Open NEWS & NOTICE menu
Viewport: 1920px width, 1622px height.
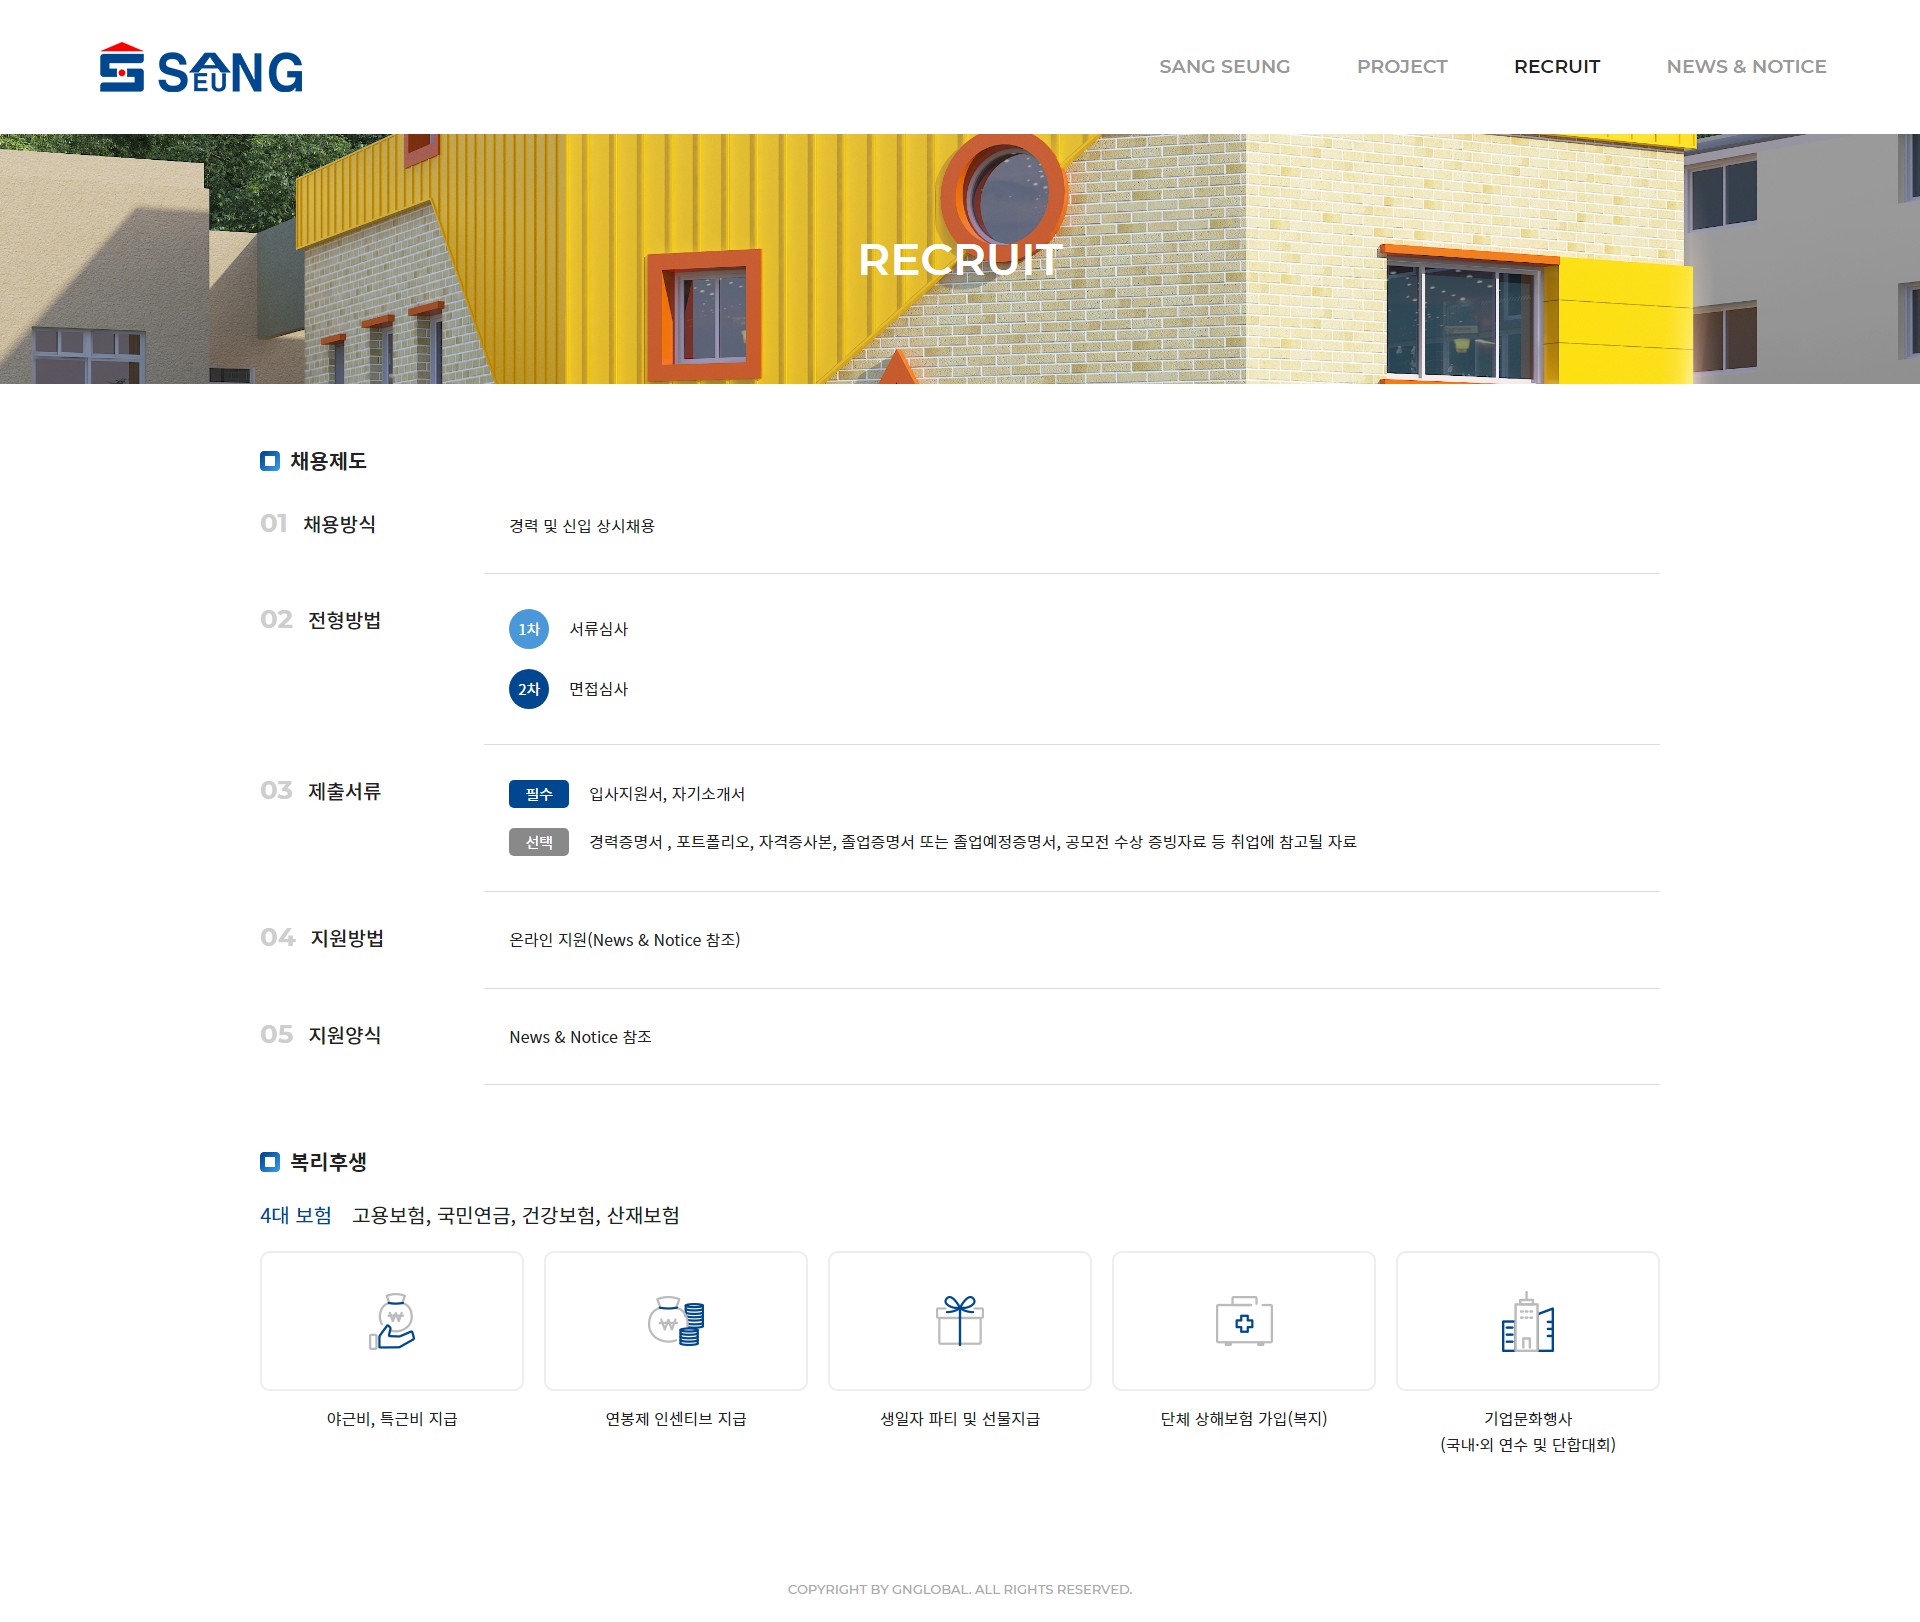[1746, 67]
